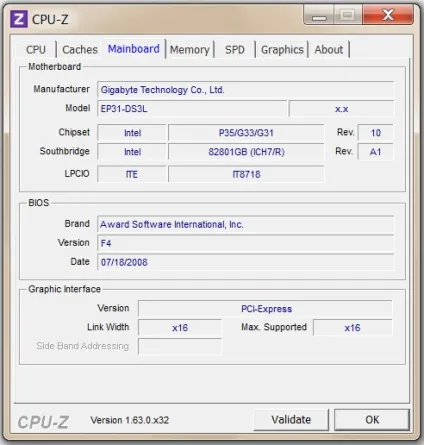Viewport: 424px width, 445px height.
Task: Select the chipset value P35/G33/G31
Action: 246,133
